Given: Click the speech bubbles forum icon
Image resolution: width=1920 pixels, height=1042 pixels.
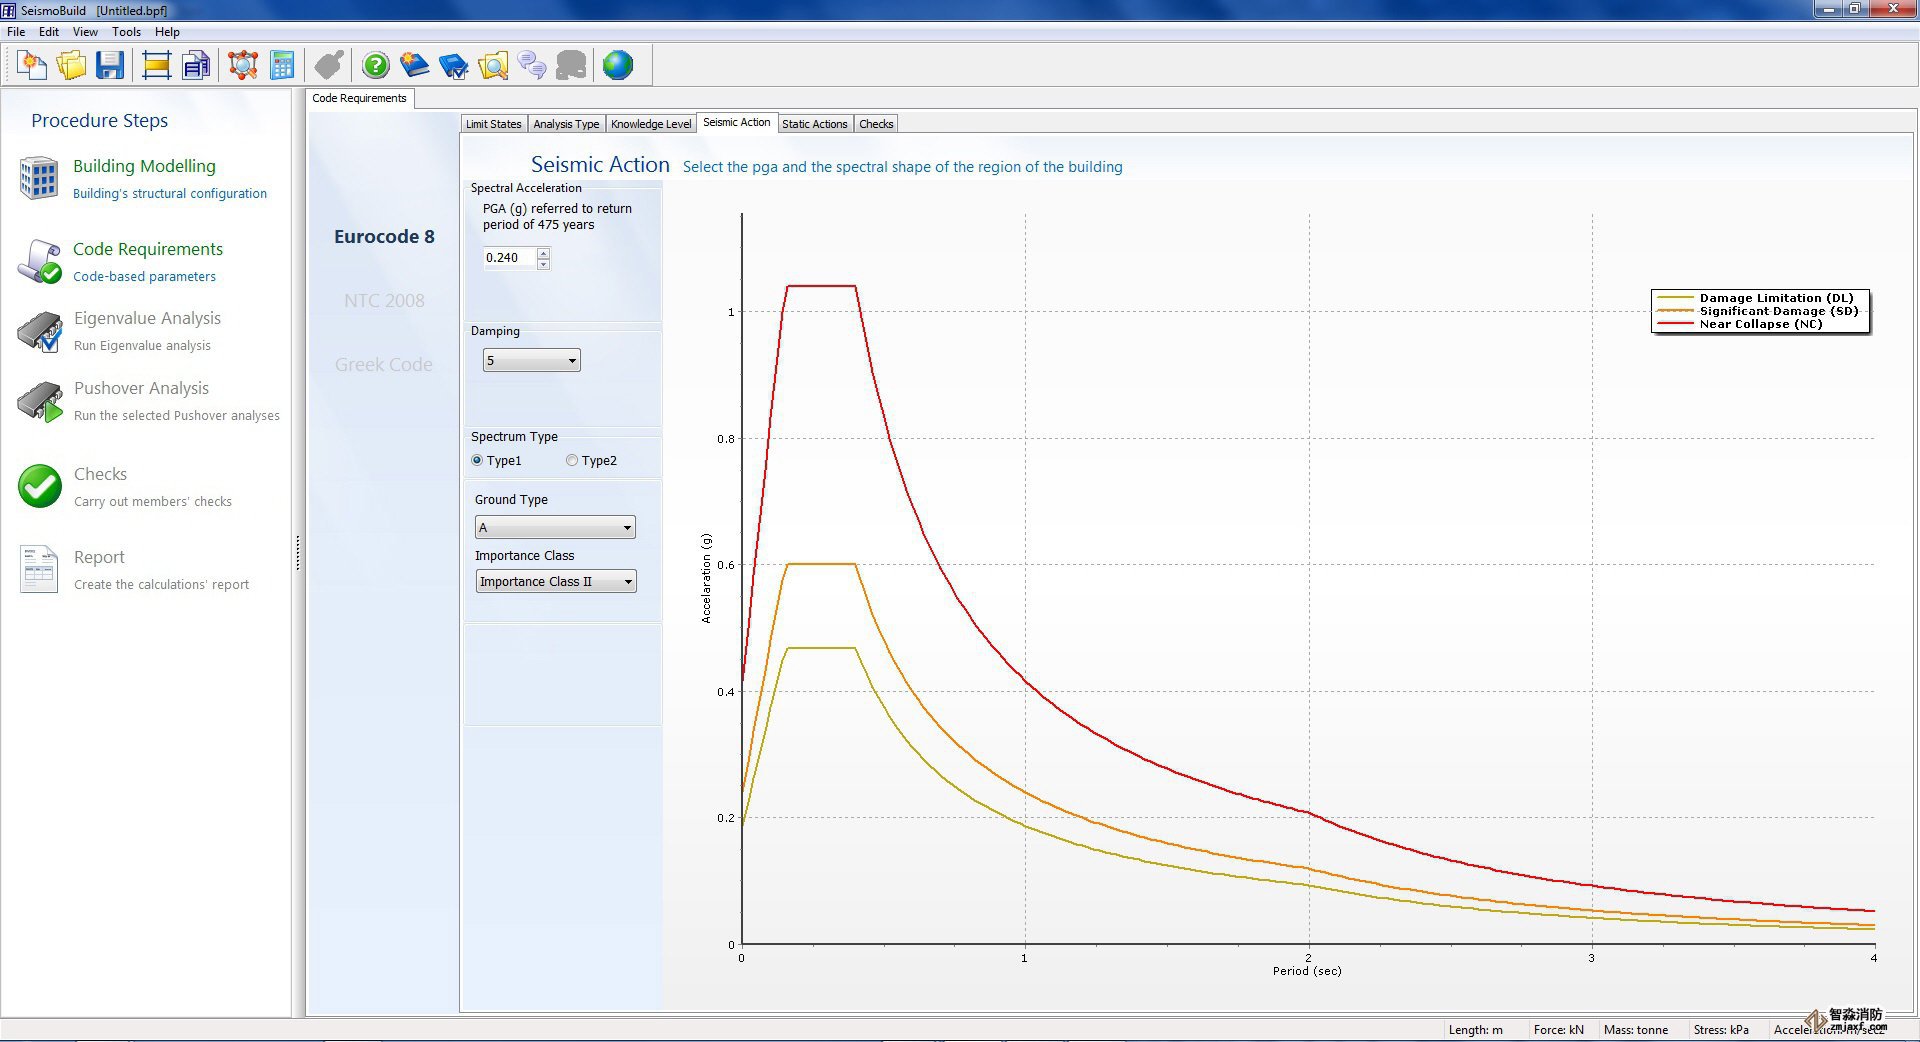Looking at the screenshot, I should click(532, 66).
